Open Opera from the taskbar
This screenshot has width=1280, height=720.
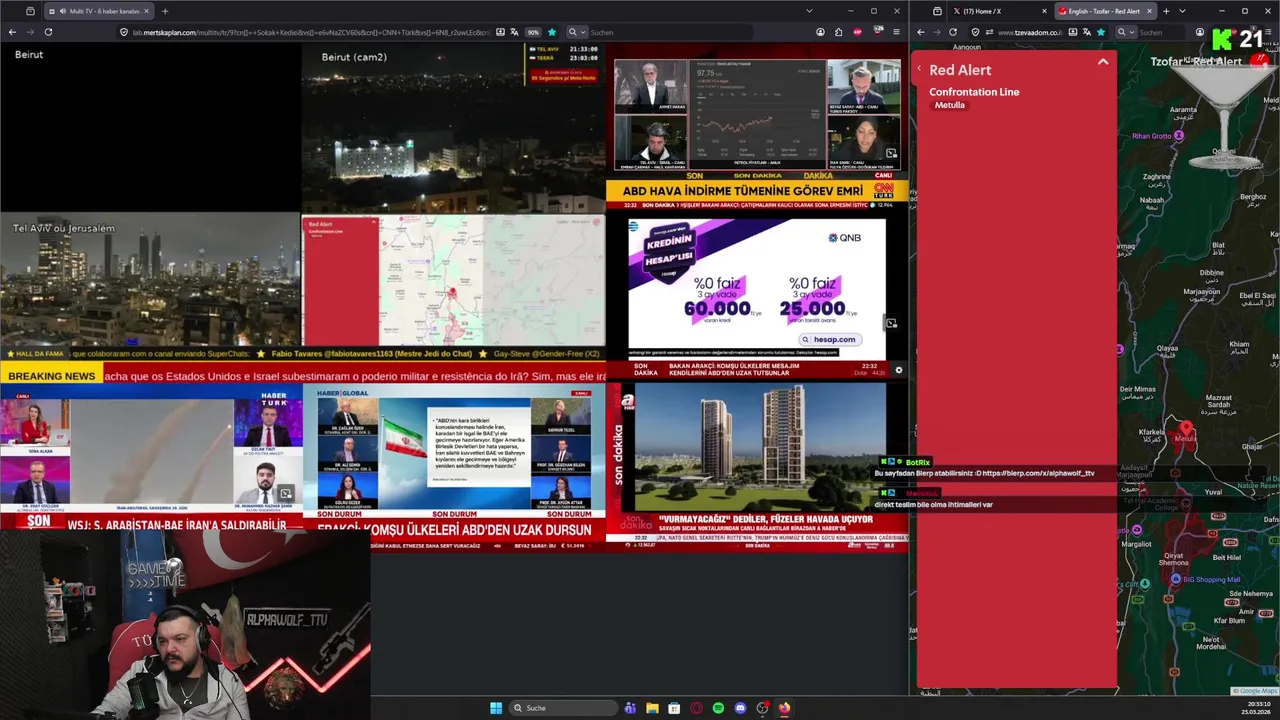pos(696,708)
